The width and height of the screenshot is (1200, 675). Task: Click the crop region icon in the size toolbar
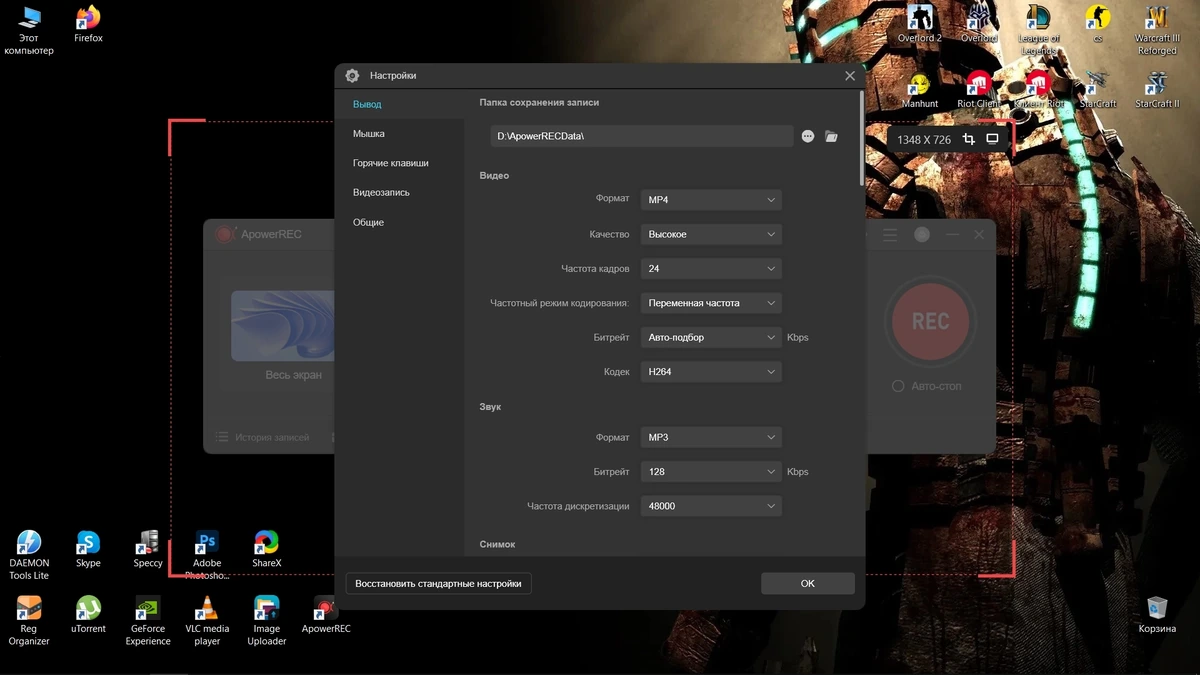(968, 139)
